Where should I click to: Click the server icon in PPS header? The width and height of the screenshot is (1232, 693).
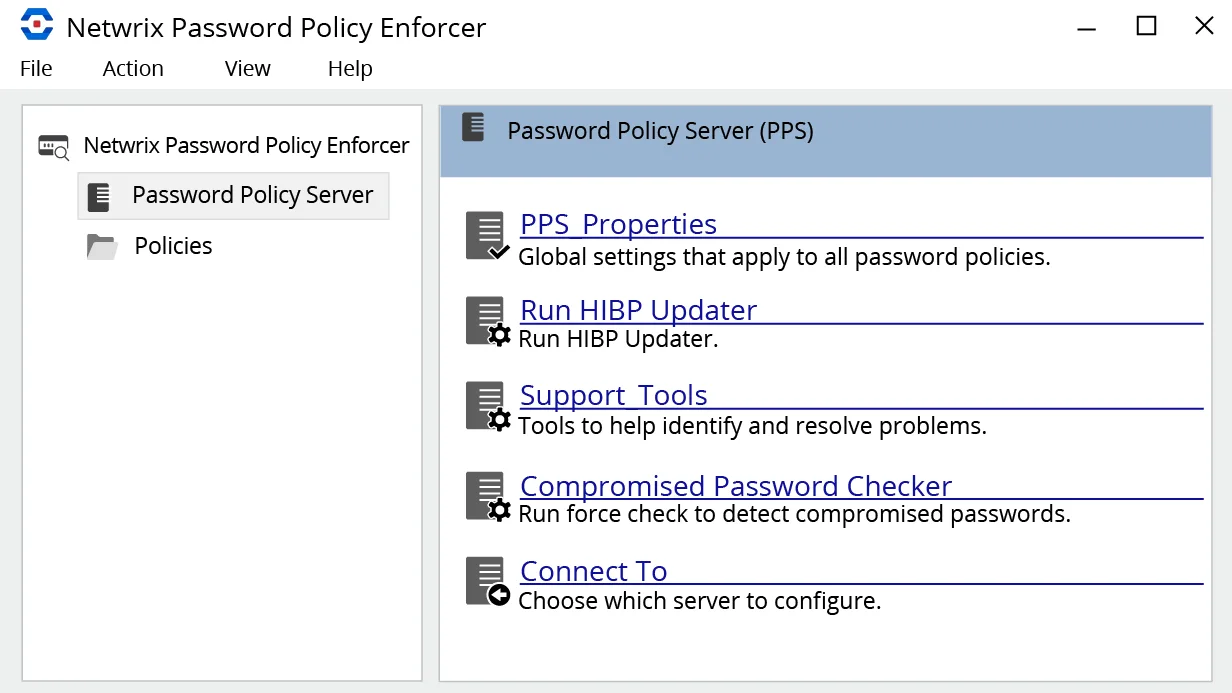click(x=474, y=127)
